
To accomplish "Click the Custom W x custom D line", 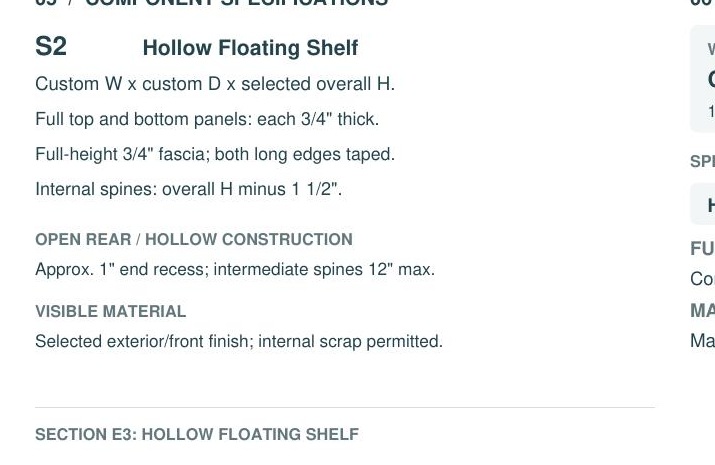I will coord(215,84).
